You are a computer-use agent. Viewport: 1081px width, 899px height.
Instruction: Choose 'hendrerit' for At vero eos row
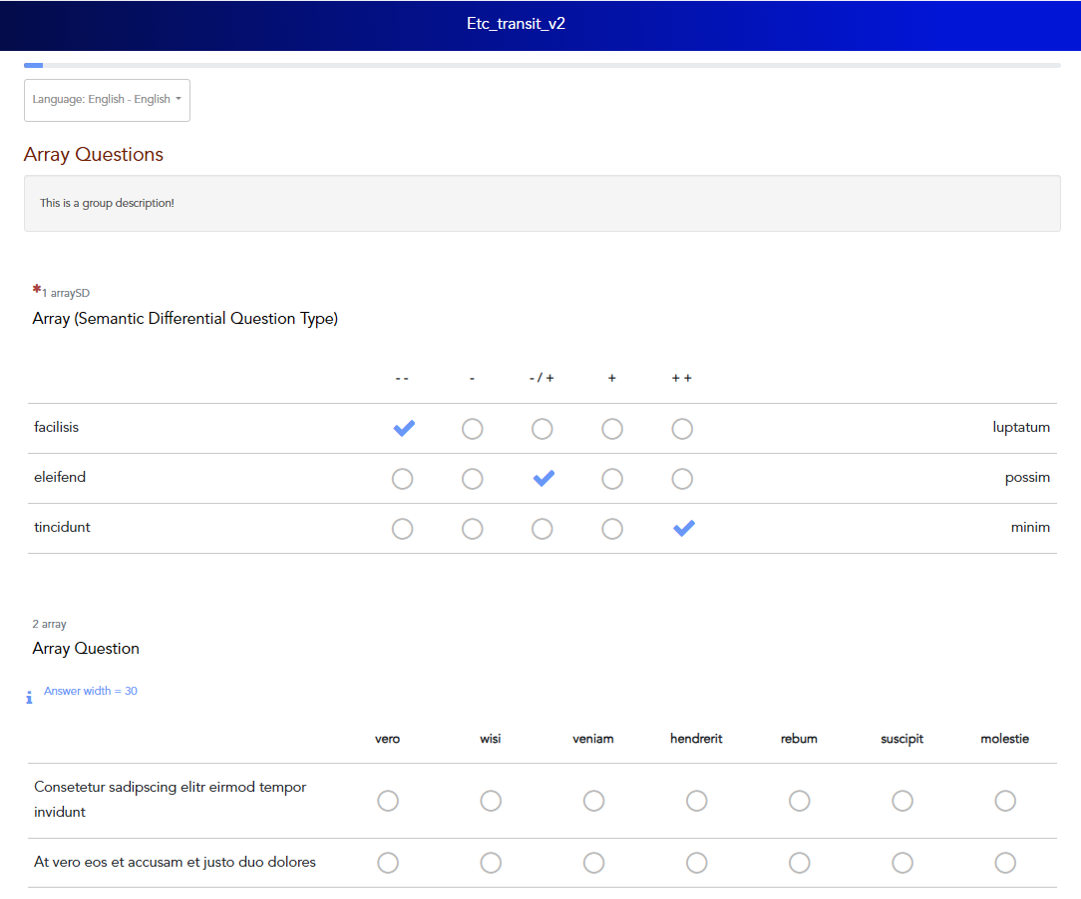696,863
